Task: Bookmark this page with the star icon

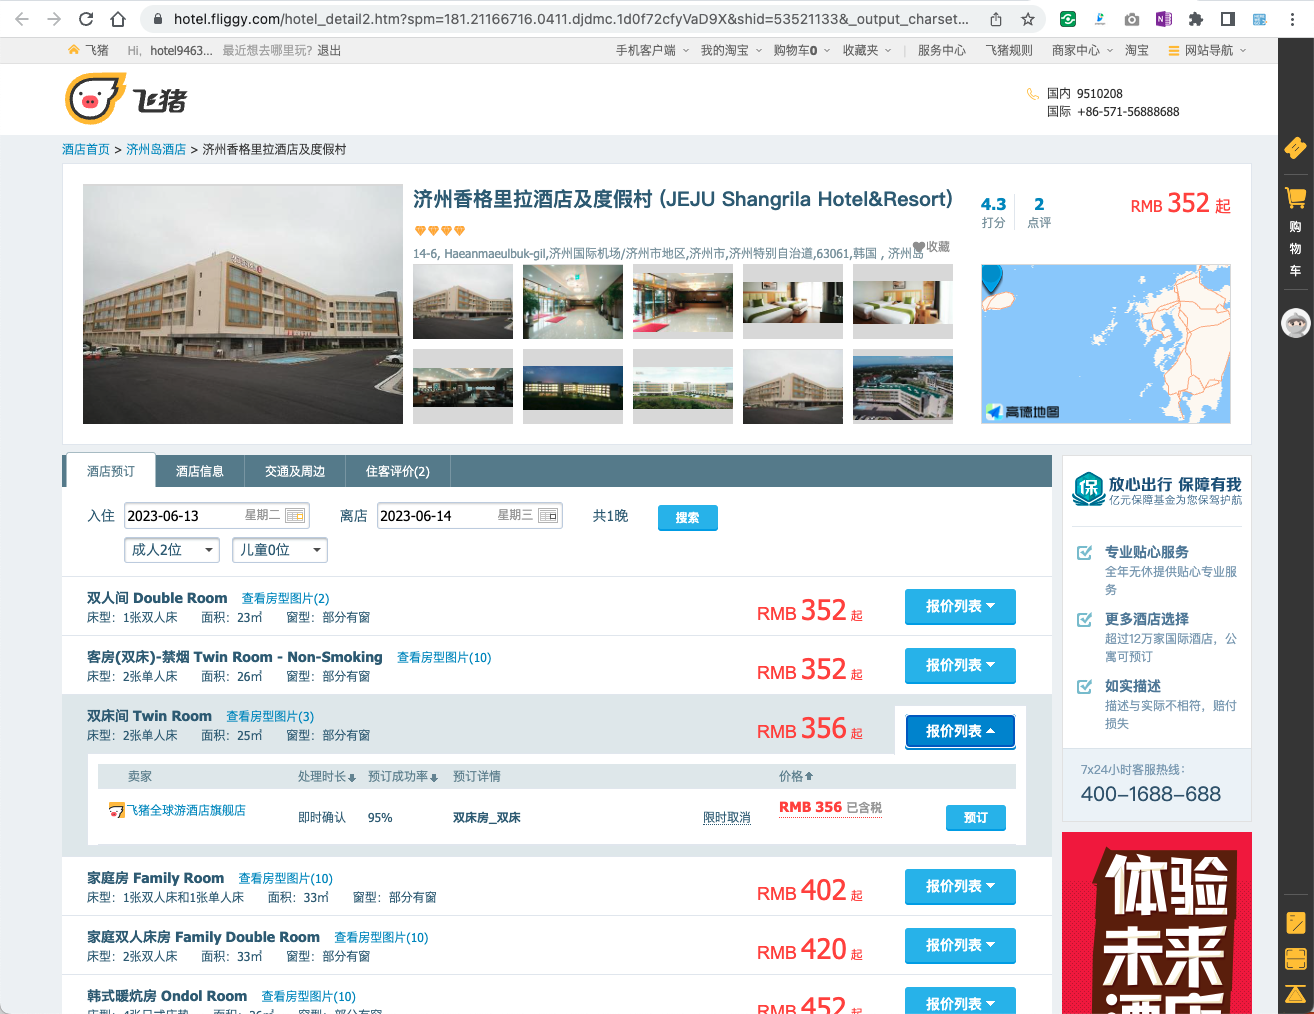Action: 1027,19
